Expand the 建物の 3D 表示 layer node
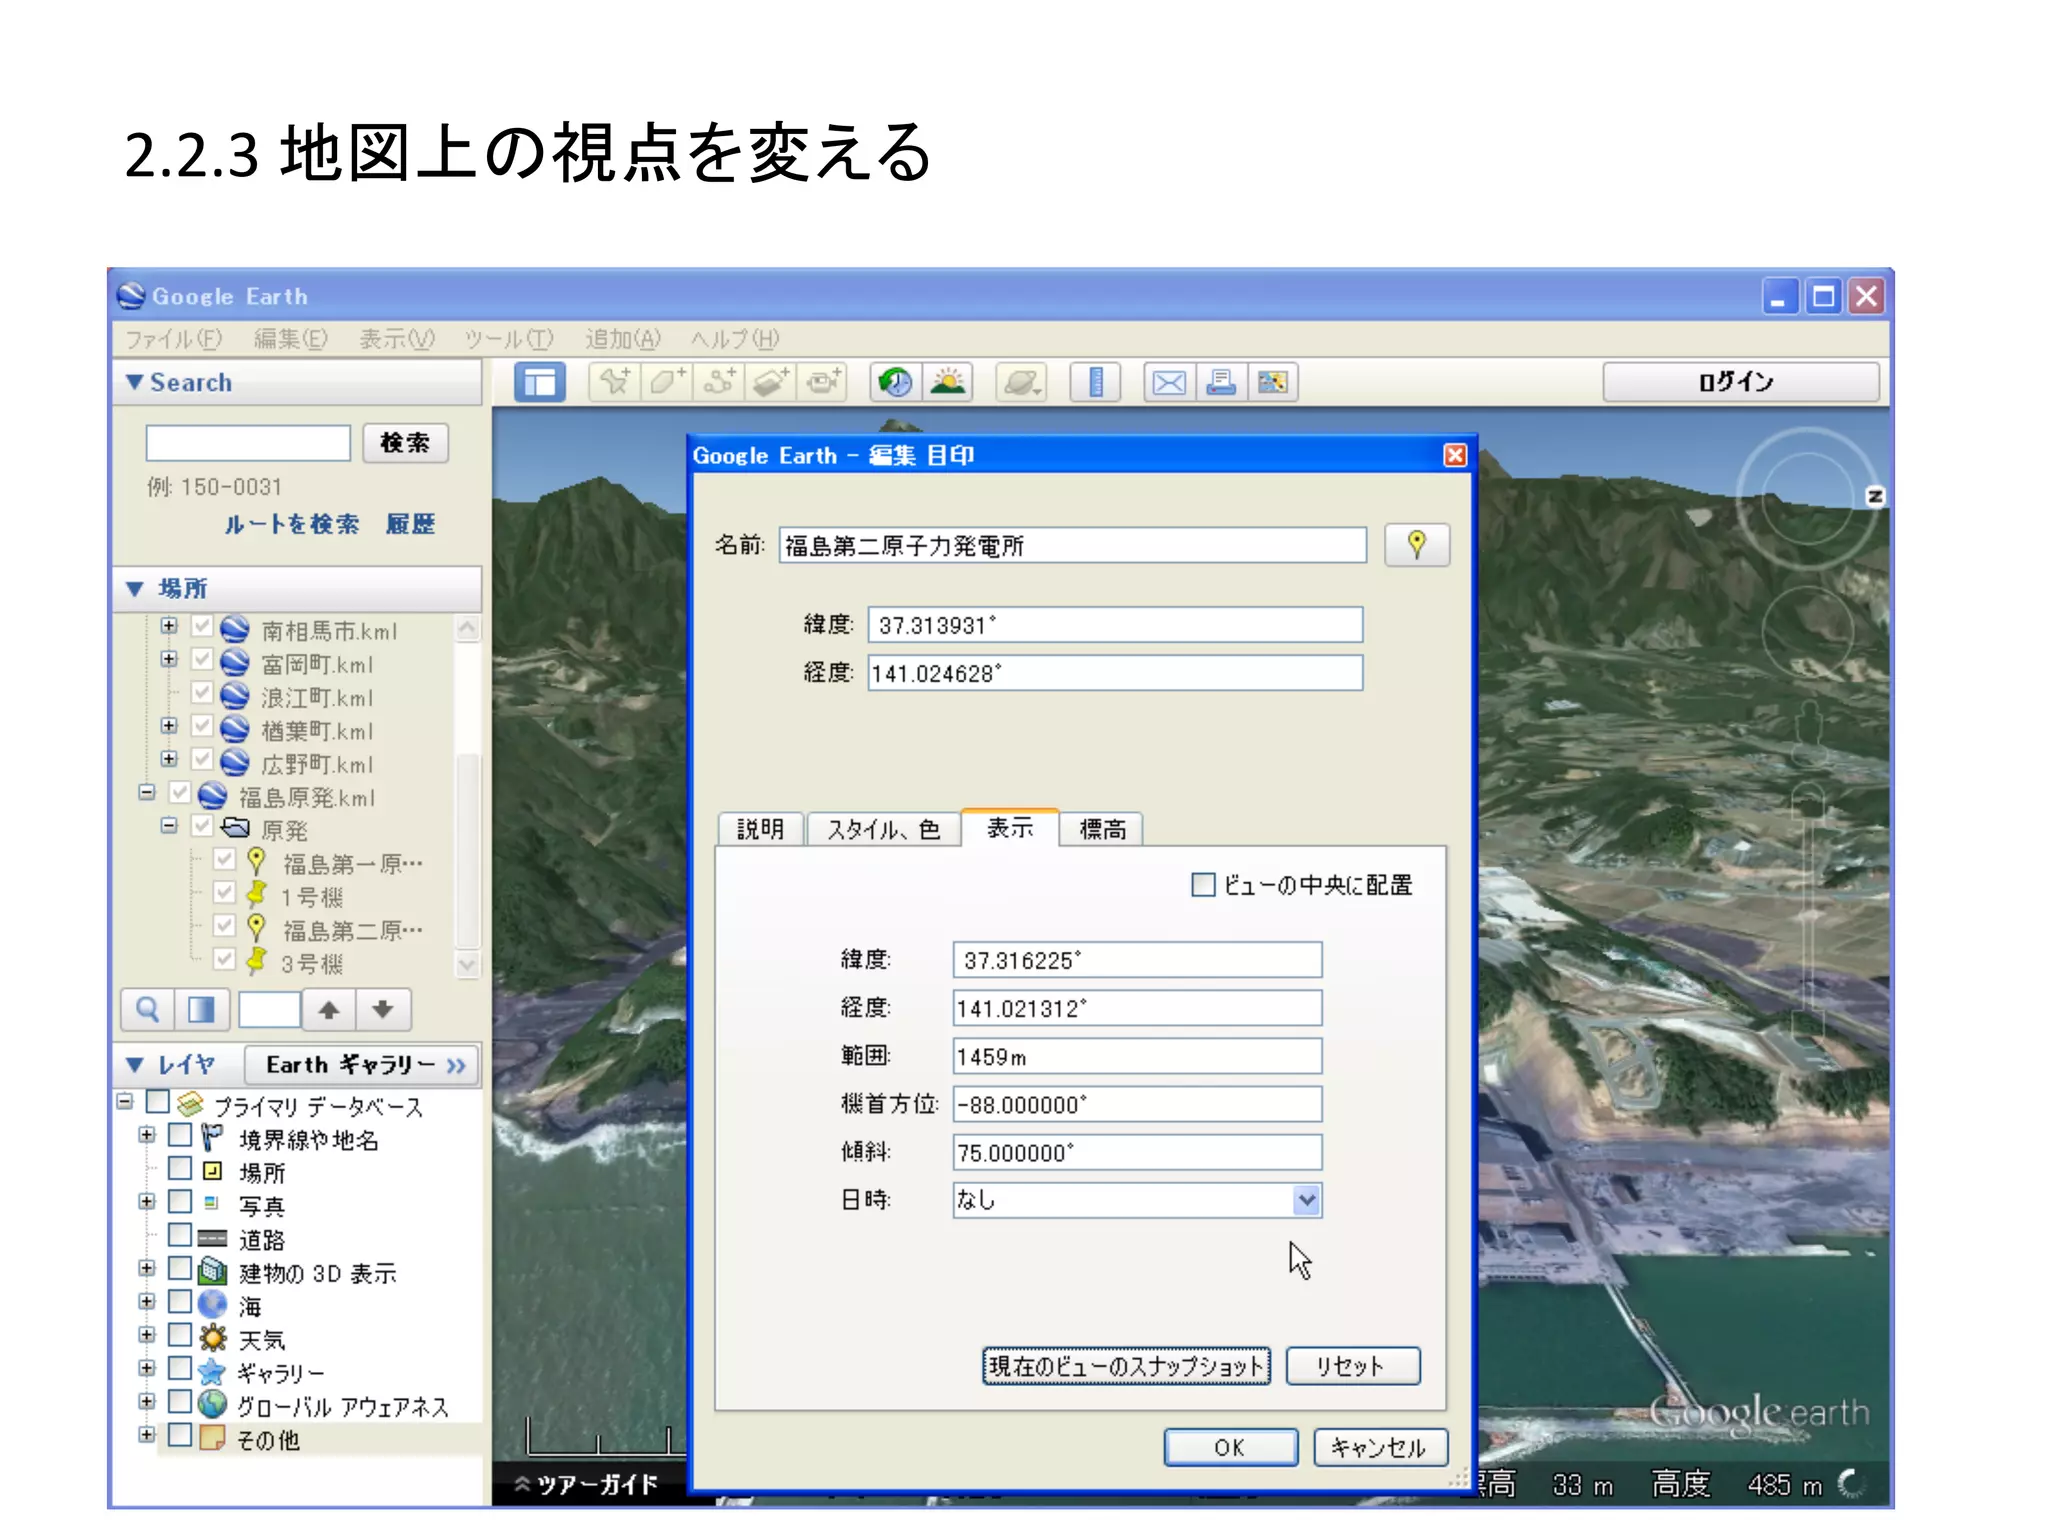The height and width of the screenshot is (1536, 2048). tap(147, 1269)
